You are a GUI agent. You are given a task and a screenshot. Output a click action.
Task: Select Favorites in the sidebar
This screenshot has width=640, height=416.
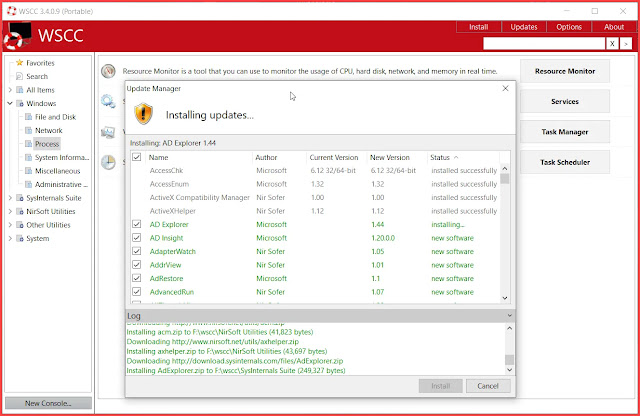[40, 63]
